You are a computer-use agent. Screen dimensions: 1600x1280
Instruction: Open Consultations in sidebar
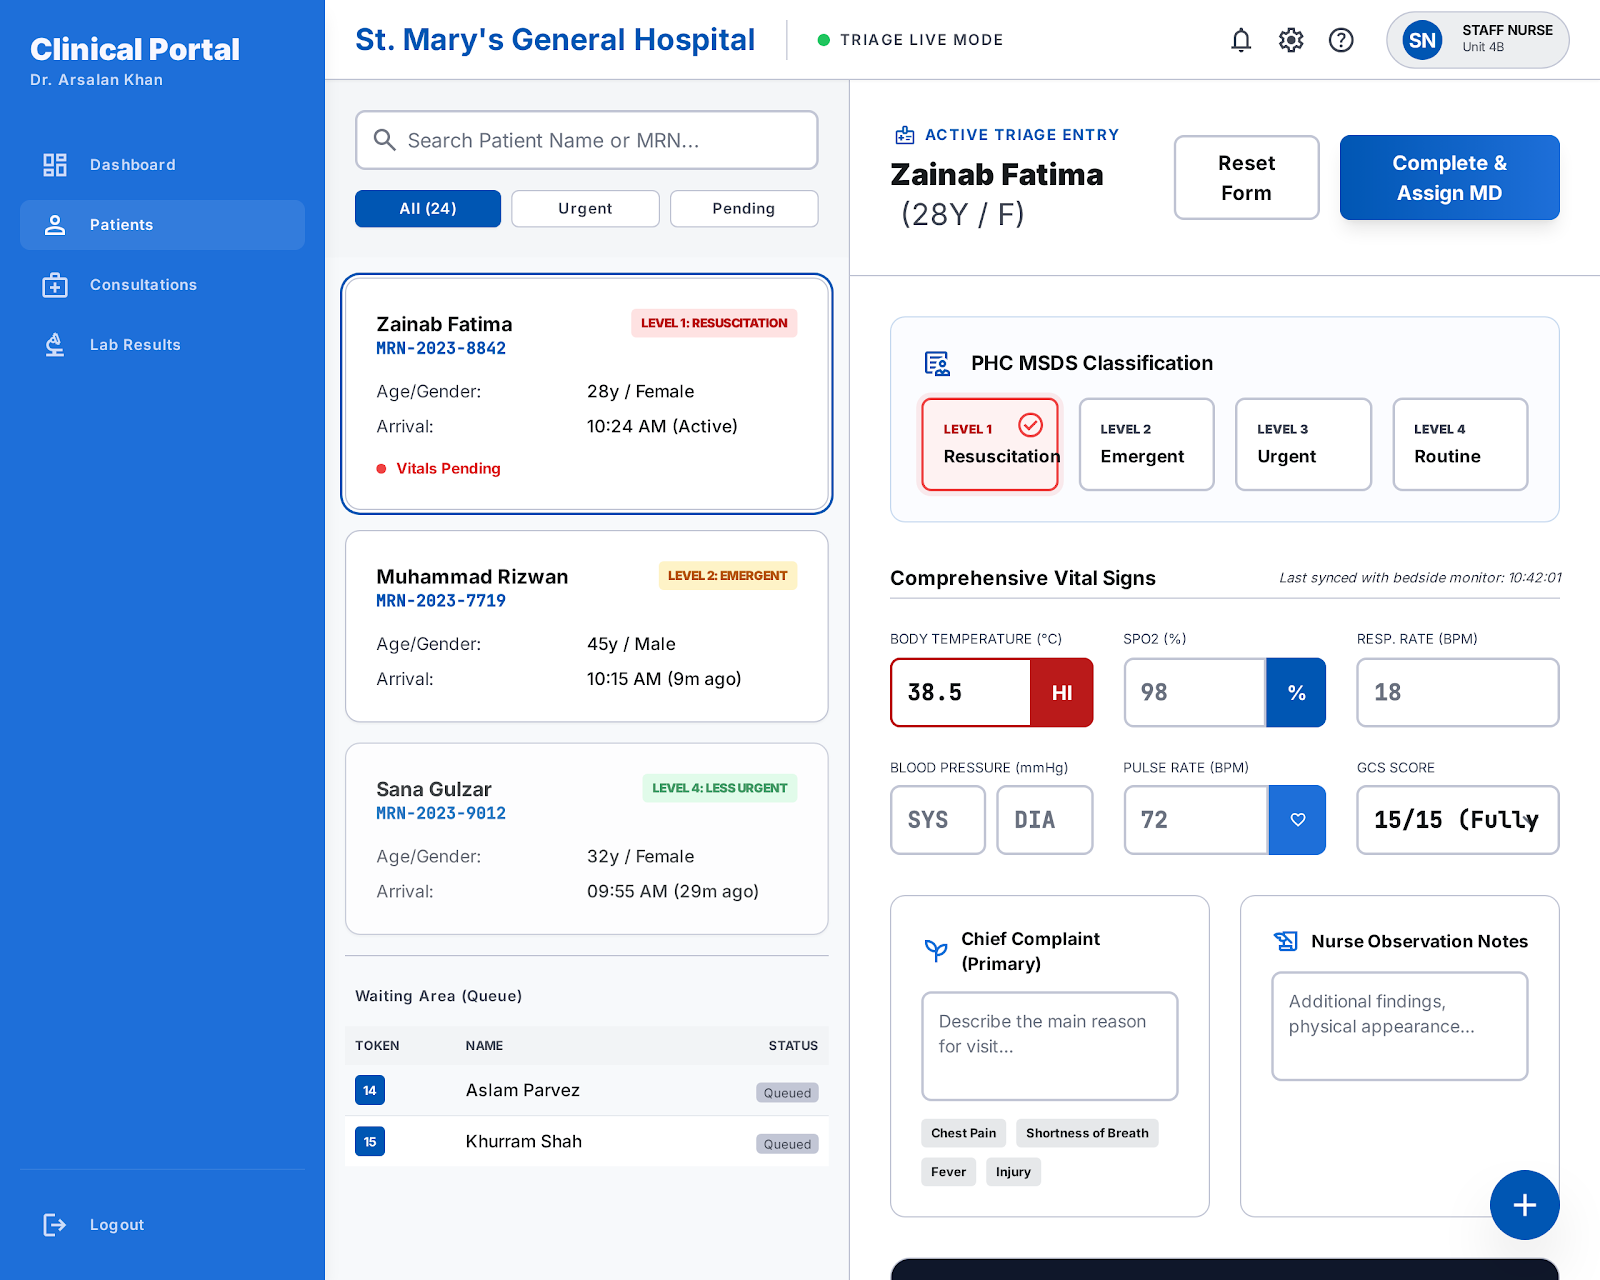coord(162,285)
